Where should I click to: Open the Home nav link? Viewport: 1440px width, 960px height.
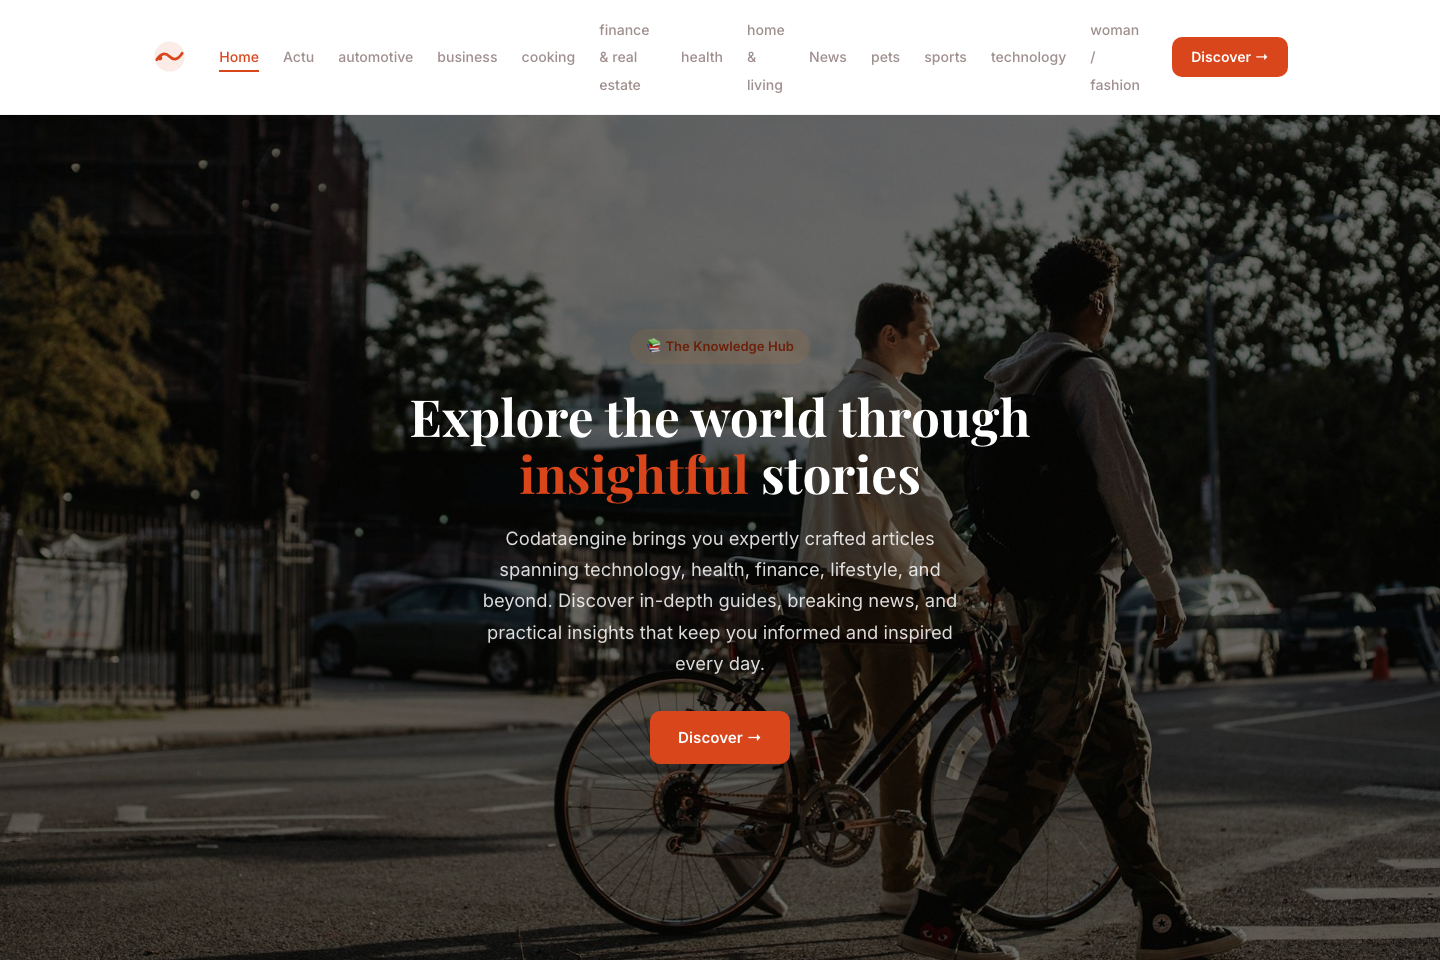(239, 57)
